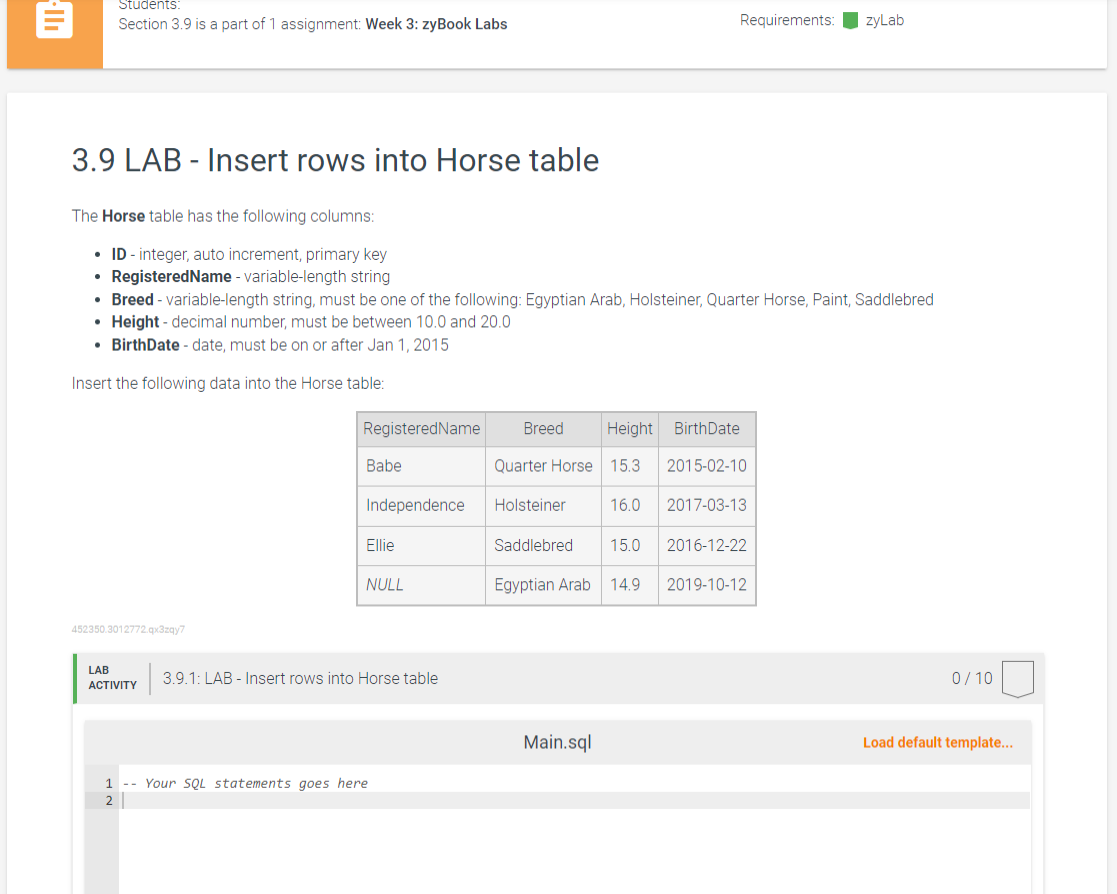Open the score badge next to 0/10

click(1018, 678)
